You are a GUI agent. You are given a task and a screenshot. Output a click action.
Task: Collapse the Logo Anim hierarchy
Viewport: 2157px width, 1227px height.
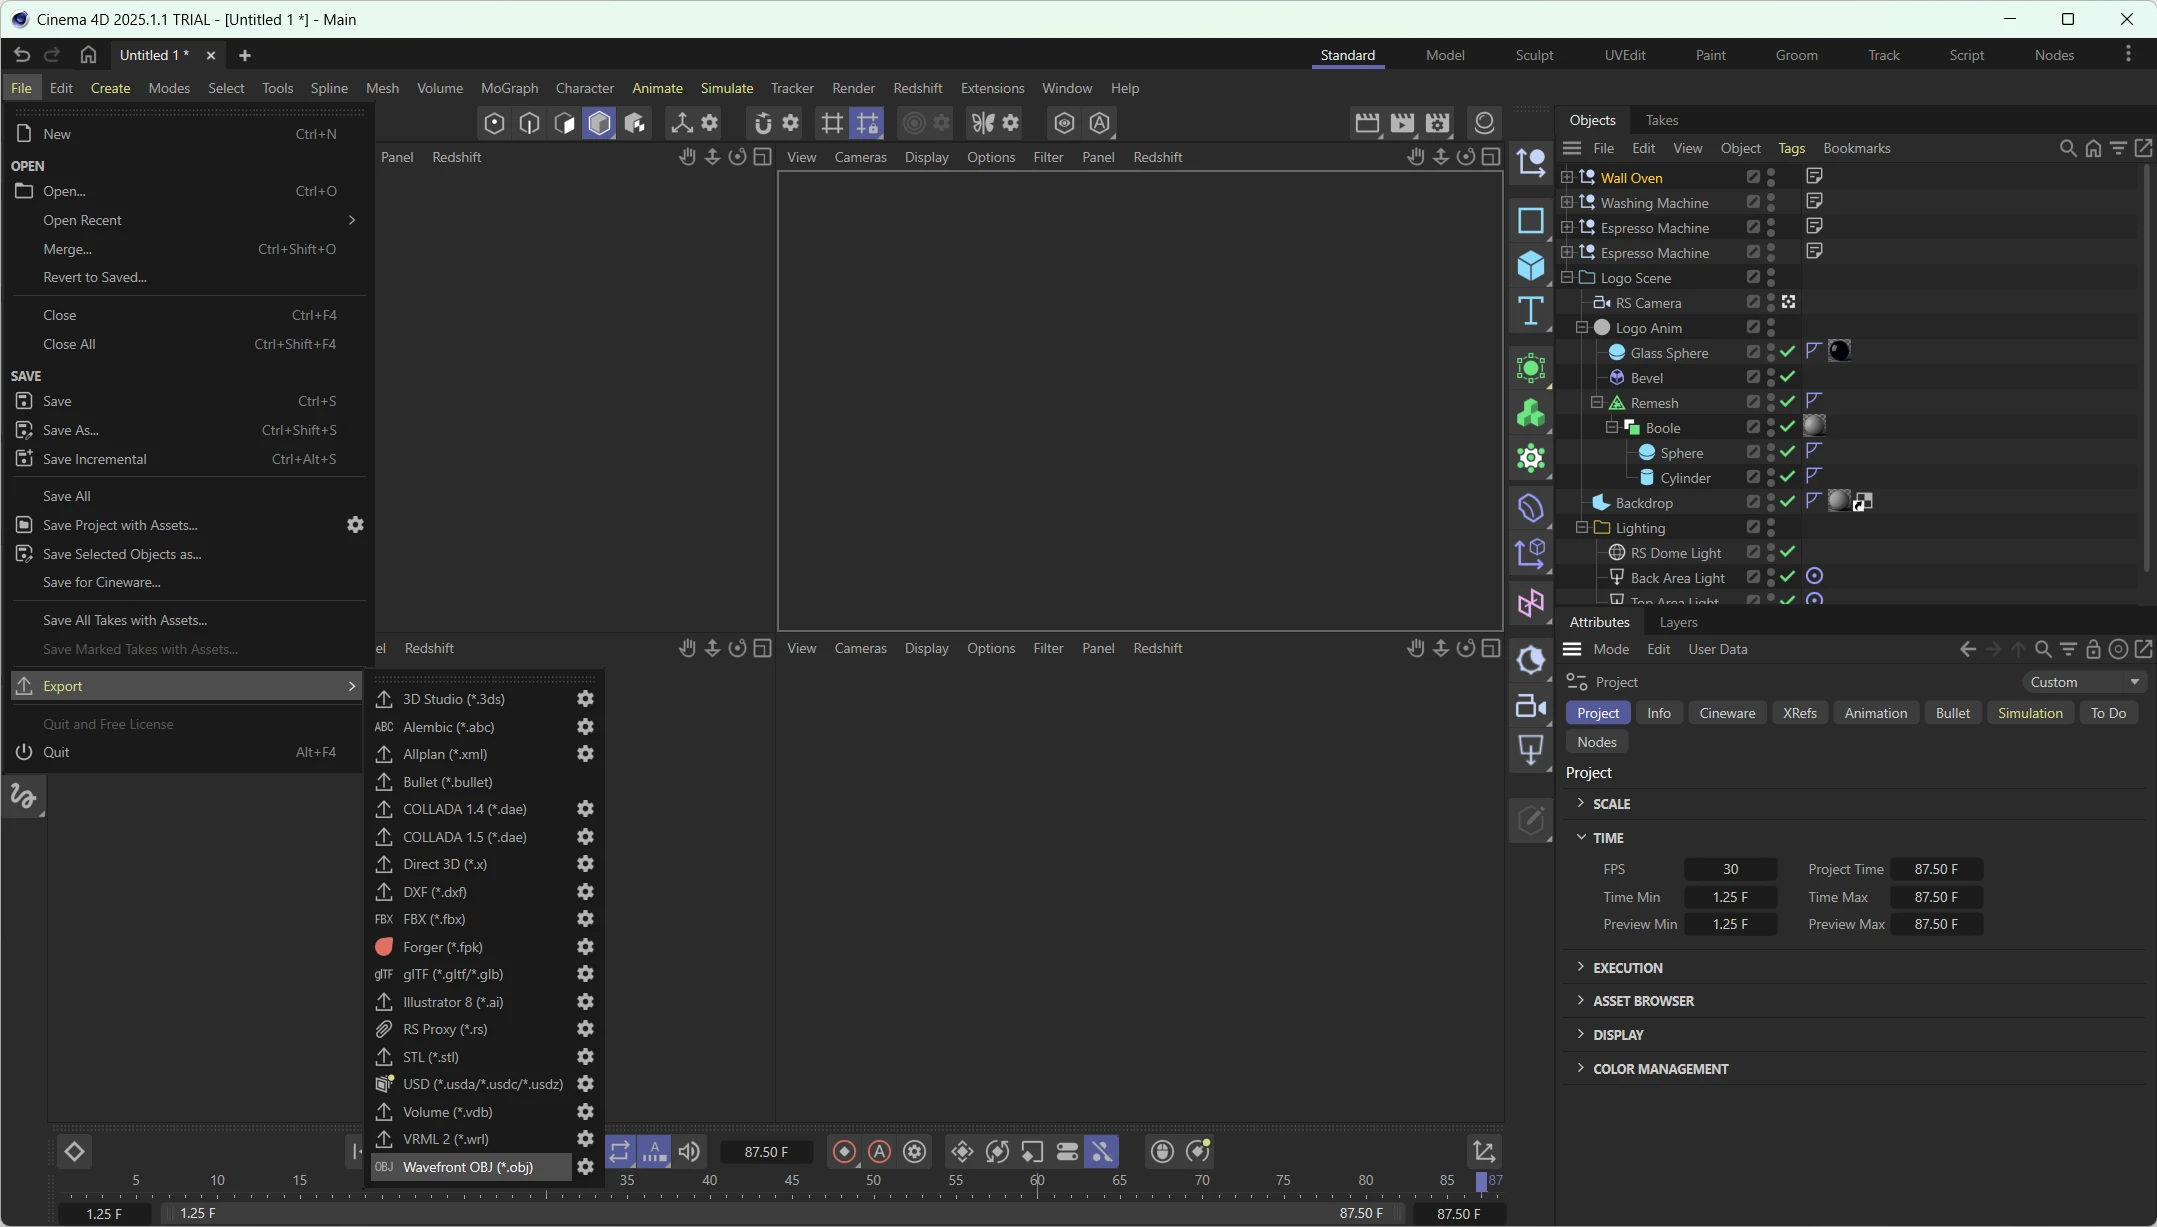click(1582, 327)
